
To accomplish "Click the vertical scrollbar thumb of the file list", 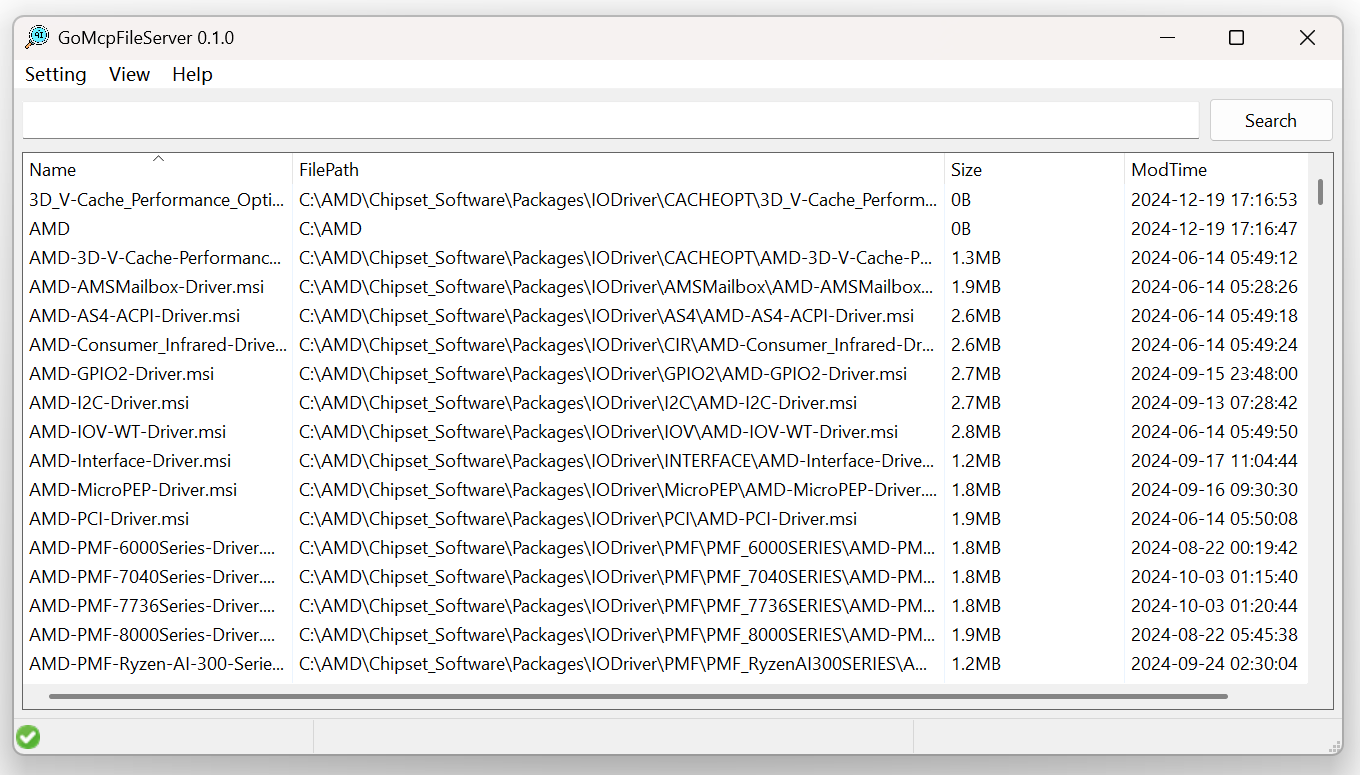I will coord(1321,192).
